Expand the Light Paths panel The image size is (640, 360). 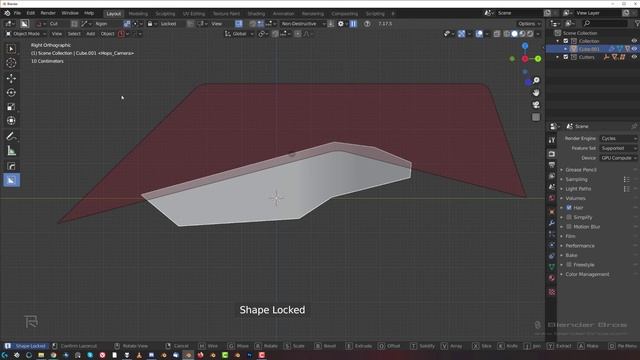pyautogui.click(x=578, y=189)
